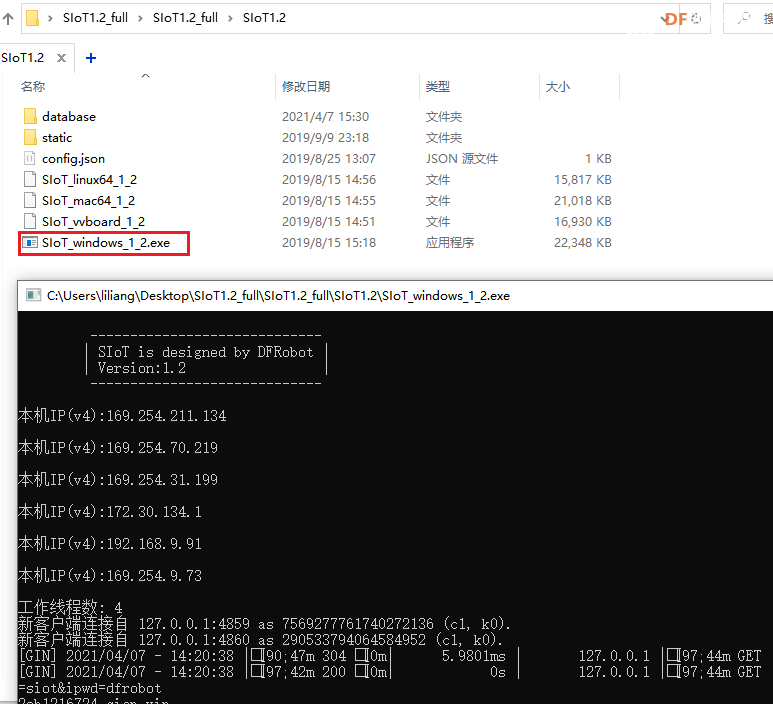
Task: Click the console window title bar icon
Action: (33, 296)
